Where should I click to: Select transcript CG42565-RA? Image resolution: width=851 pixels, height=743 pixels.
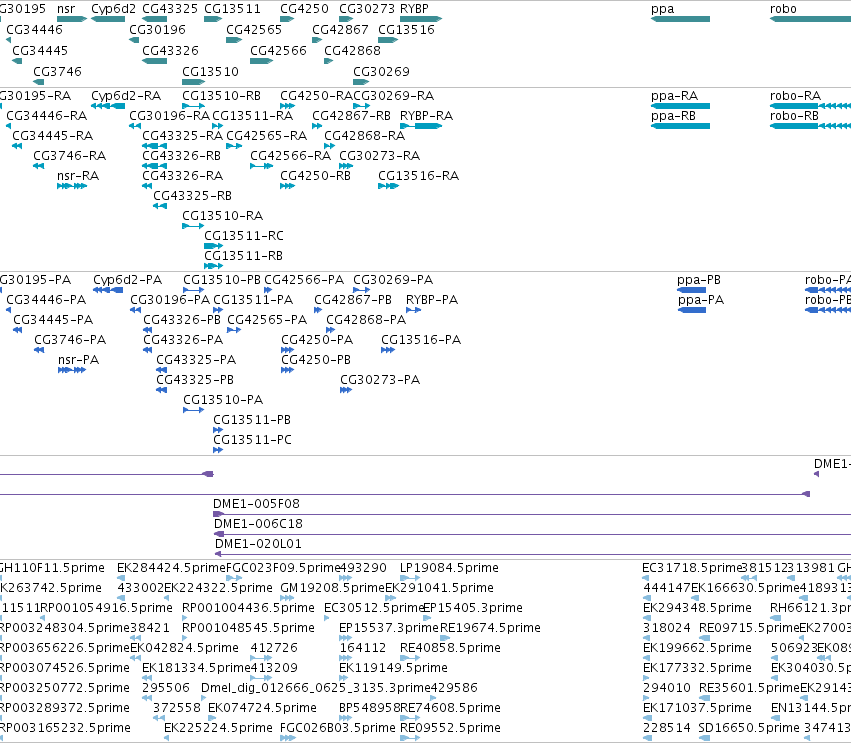pyautogui.click(x=266, y=136)
